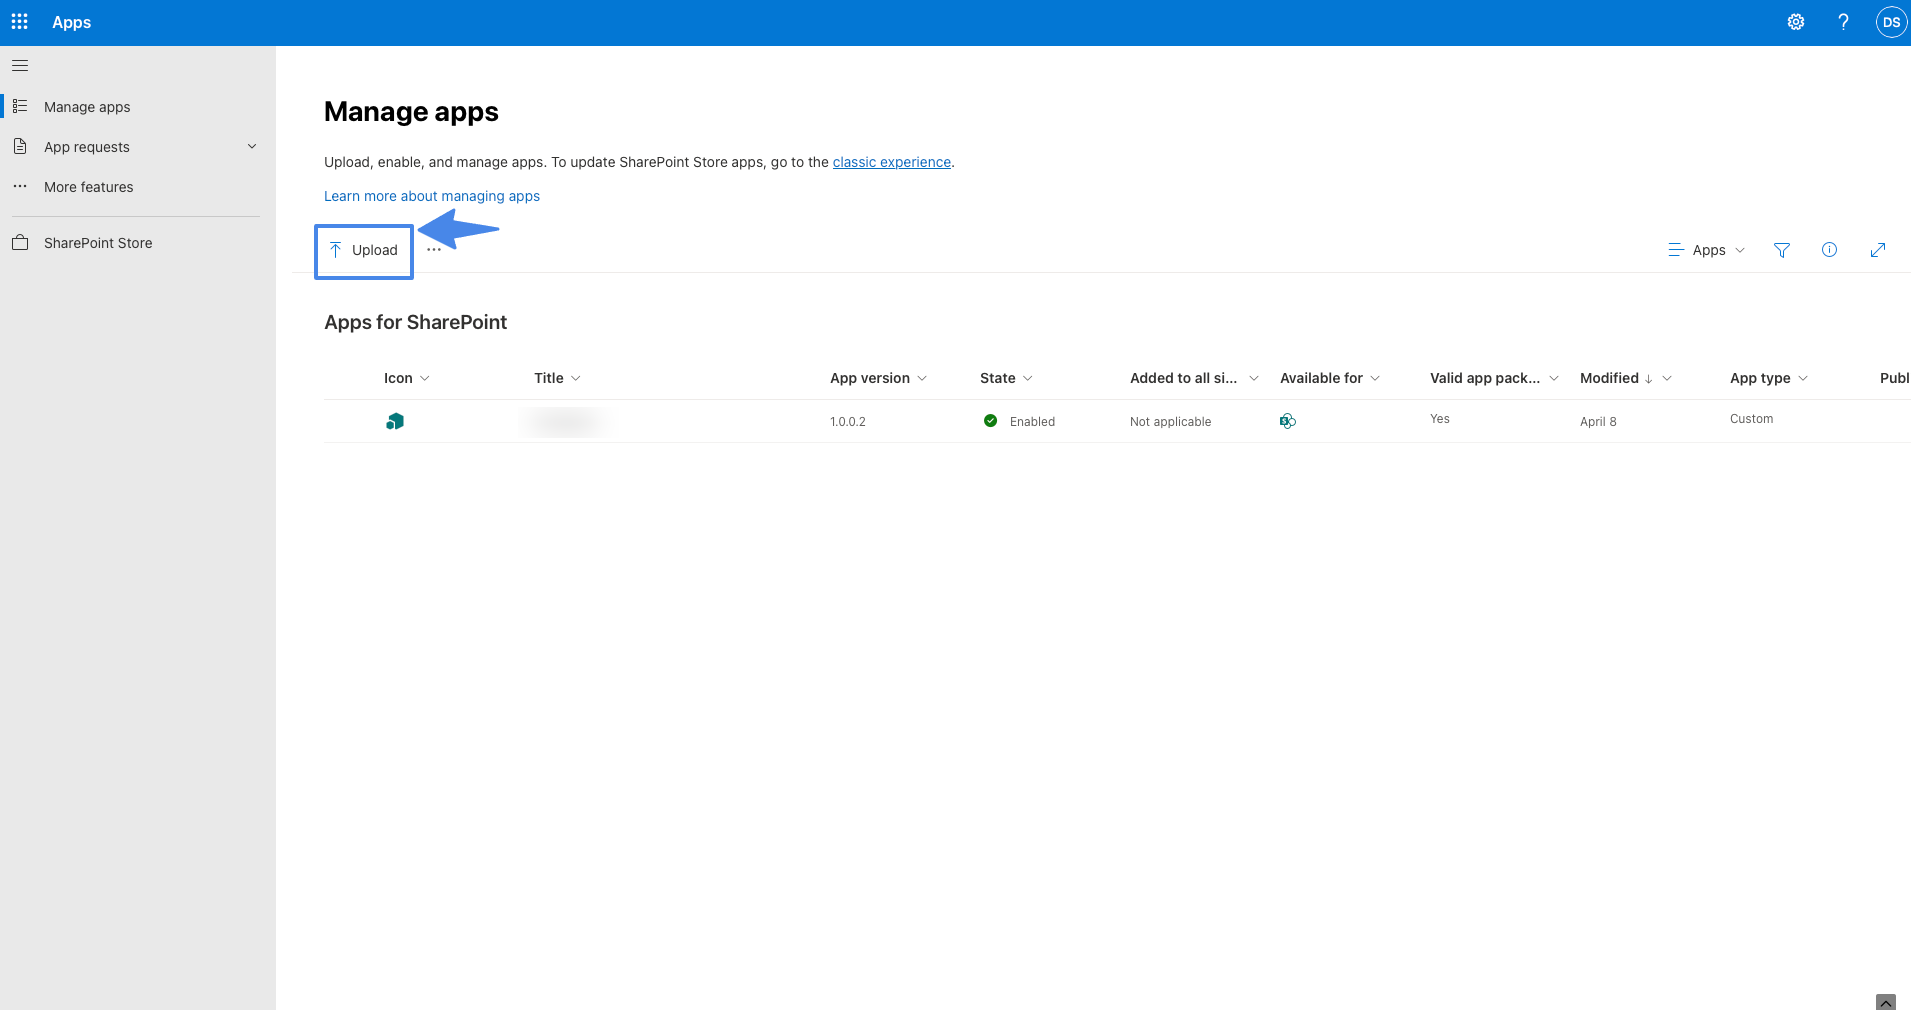The height and width of the screenshot is (1010, 1911).
Task: Open the State column header dropdown
Action: point(1005,378)
